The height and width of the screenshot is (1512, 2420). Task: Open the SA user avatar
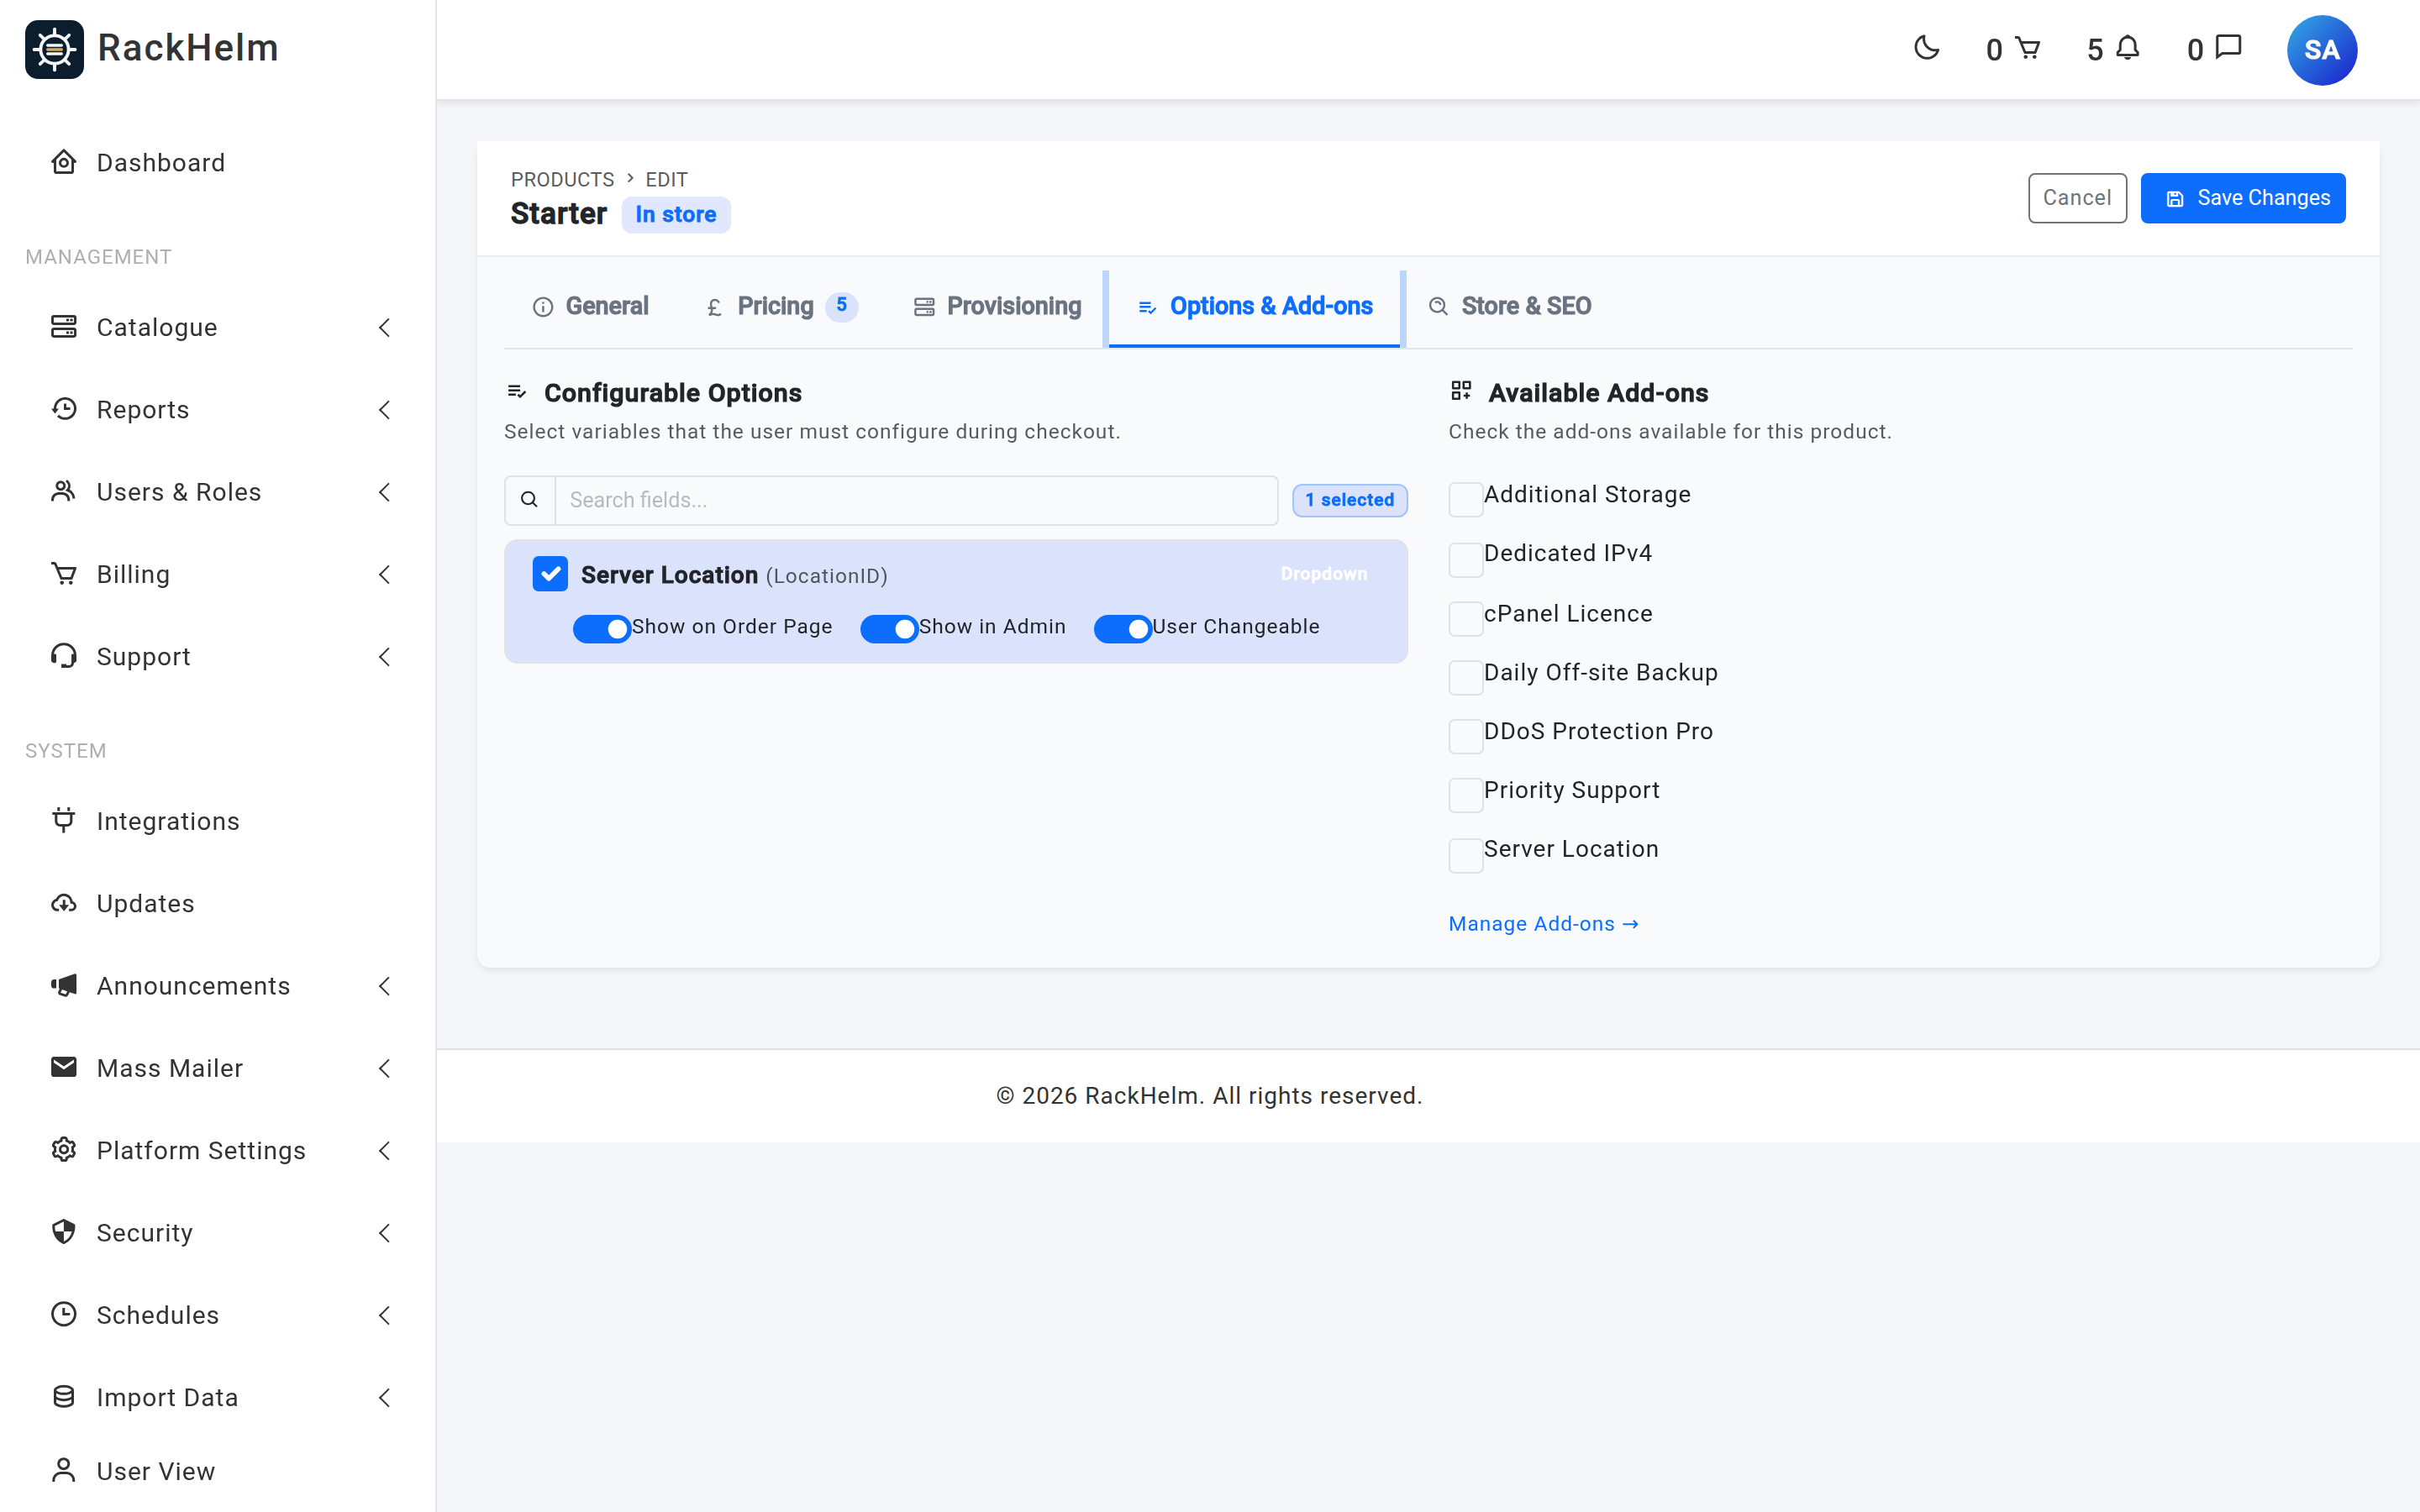(2321, 50)
